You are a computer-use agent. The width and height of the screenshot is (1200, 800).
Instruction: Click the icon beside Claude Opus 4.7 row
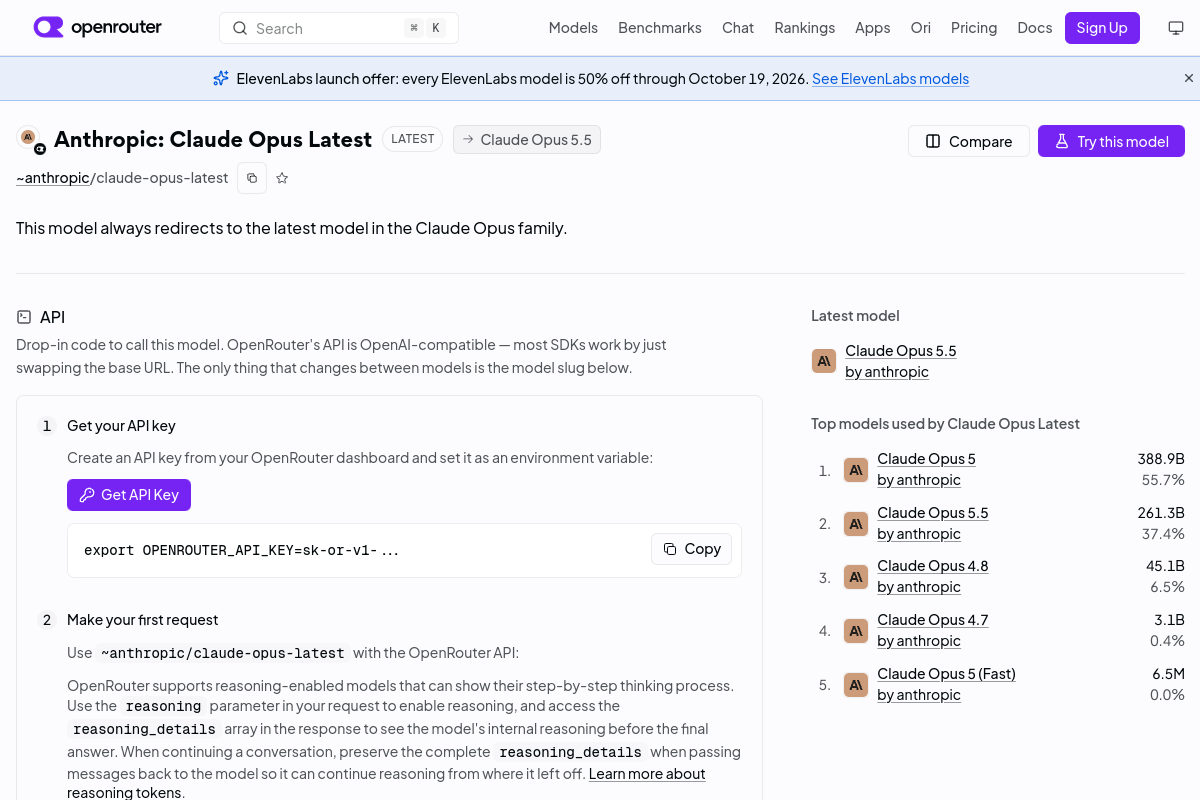856,631
